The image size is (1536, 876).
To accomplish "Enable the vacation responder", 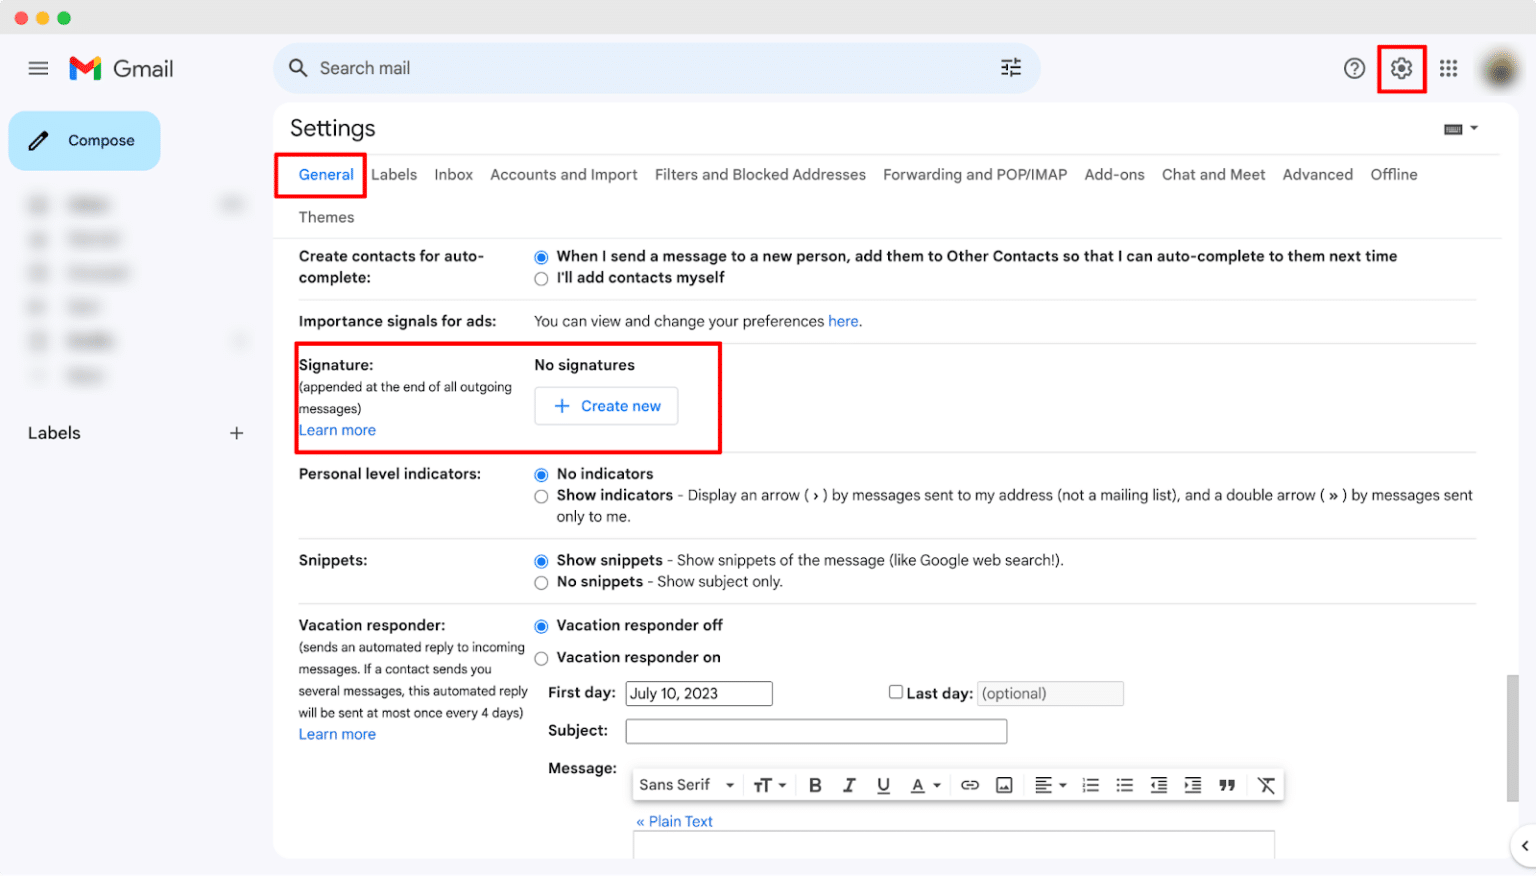I will (541, 658).
